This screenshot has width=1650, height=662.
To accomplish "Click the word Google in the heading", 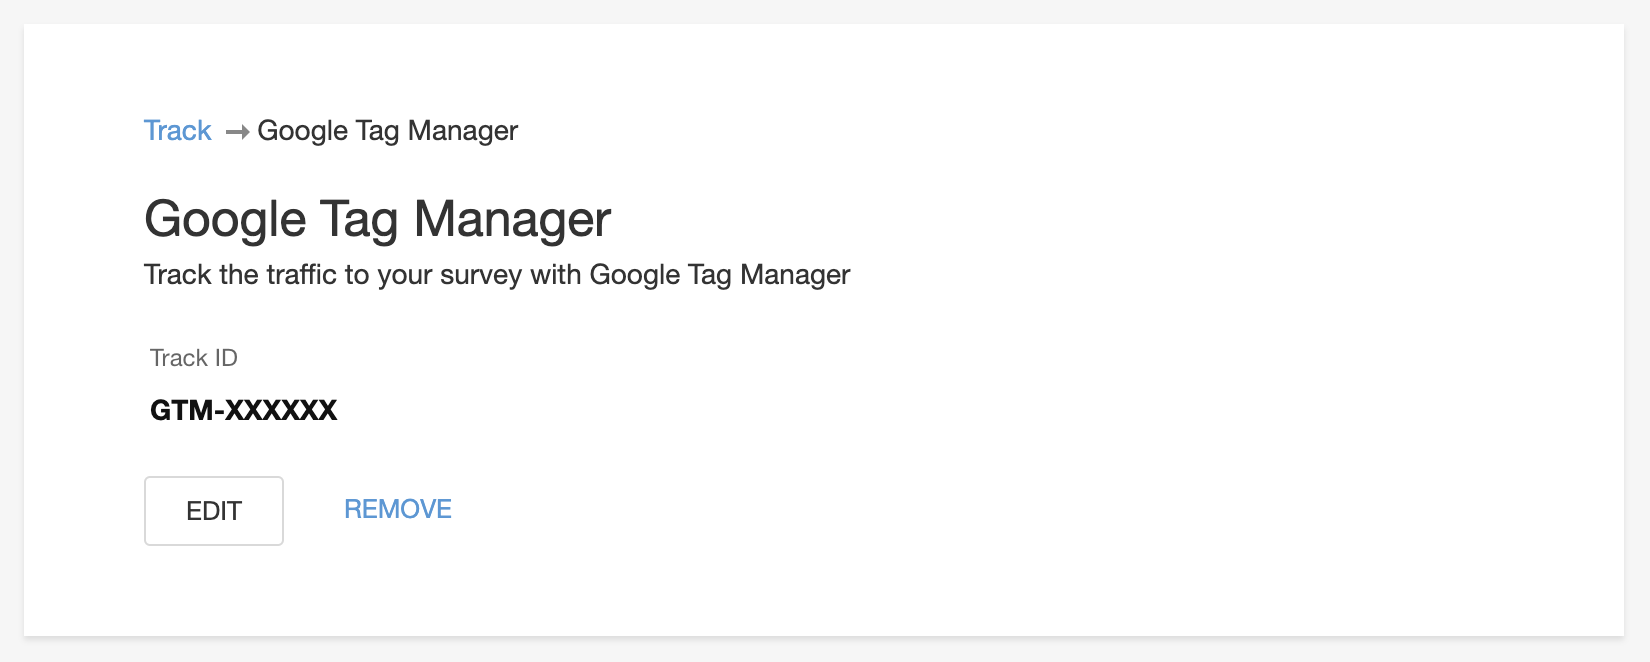I will (x=225, y=219).
